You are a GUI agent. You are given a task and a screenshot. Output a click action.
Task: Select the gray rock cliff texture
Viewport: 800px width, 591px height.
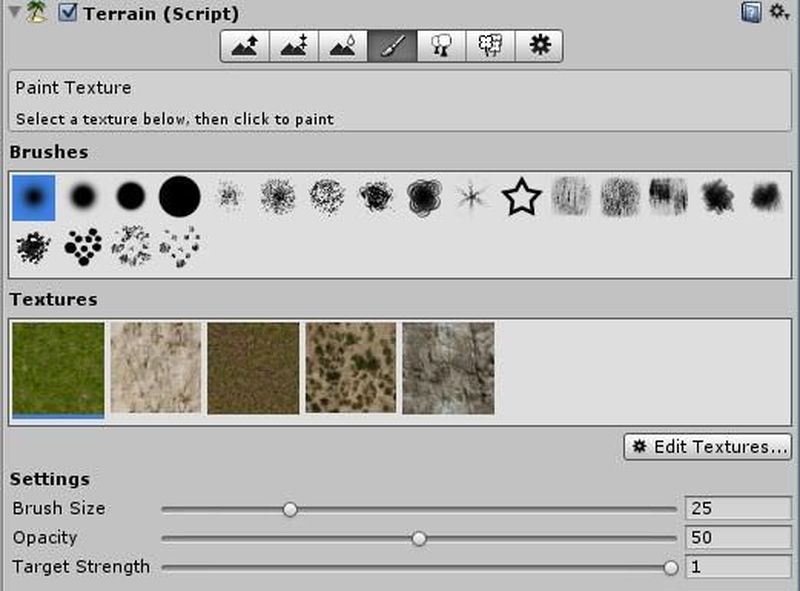pos(448,368)
